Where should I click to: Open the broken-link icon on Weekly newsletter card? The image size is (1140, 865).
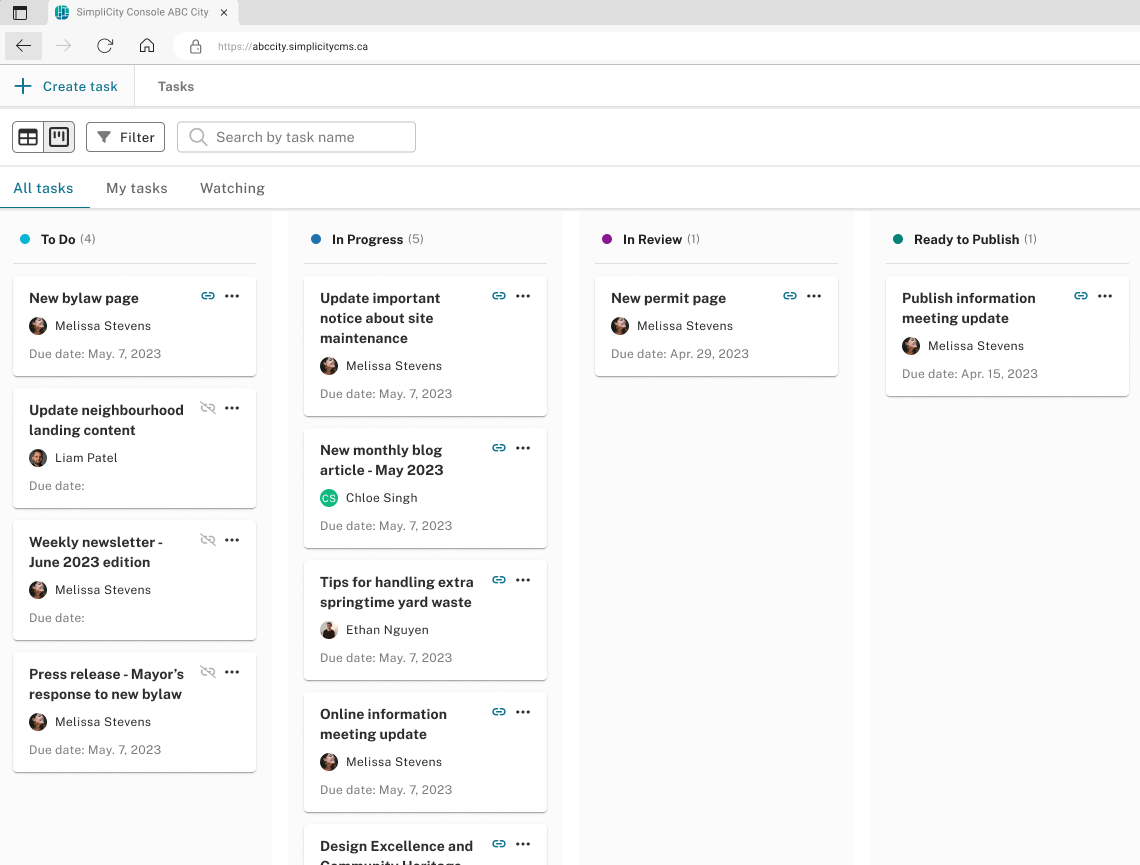coord(208,539)
